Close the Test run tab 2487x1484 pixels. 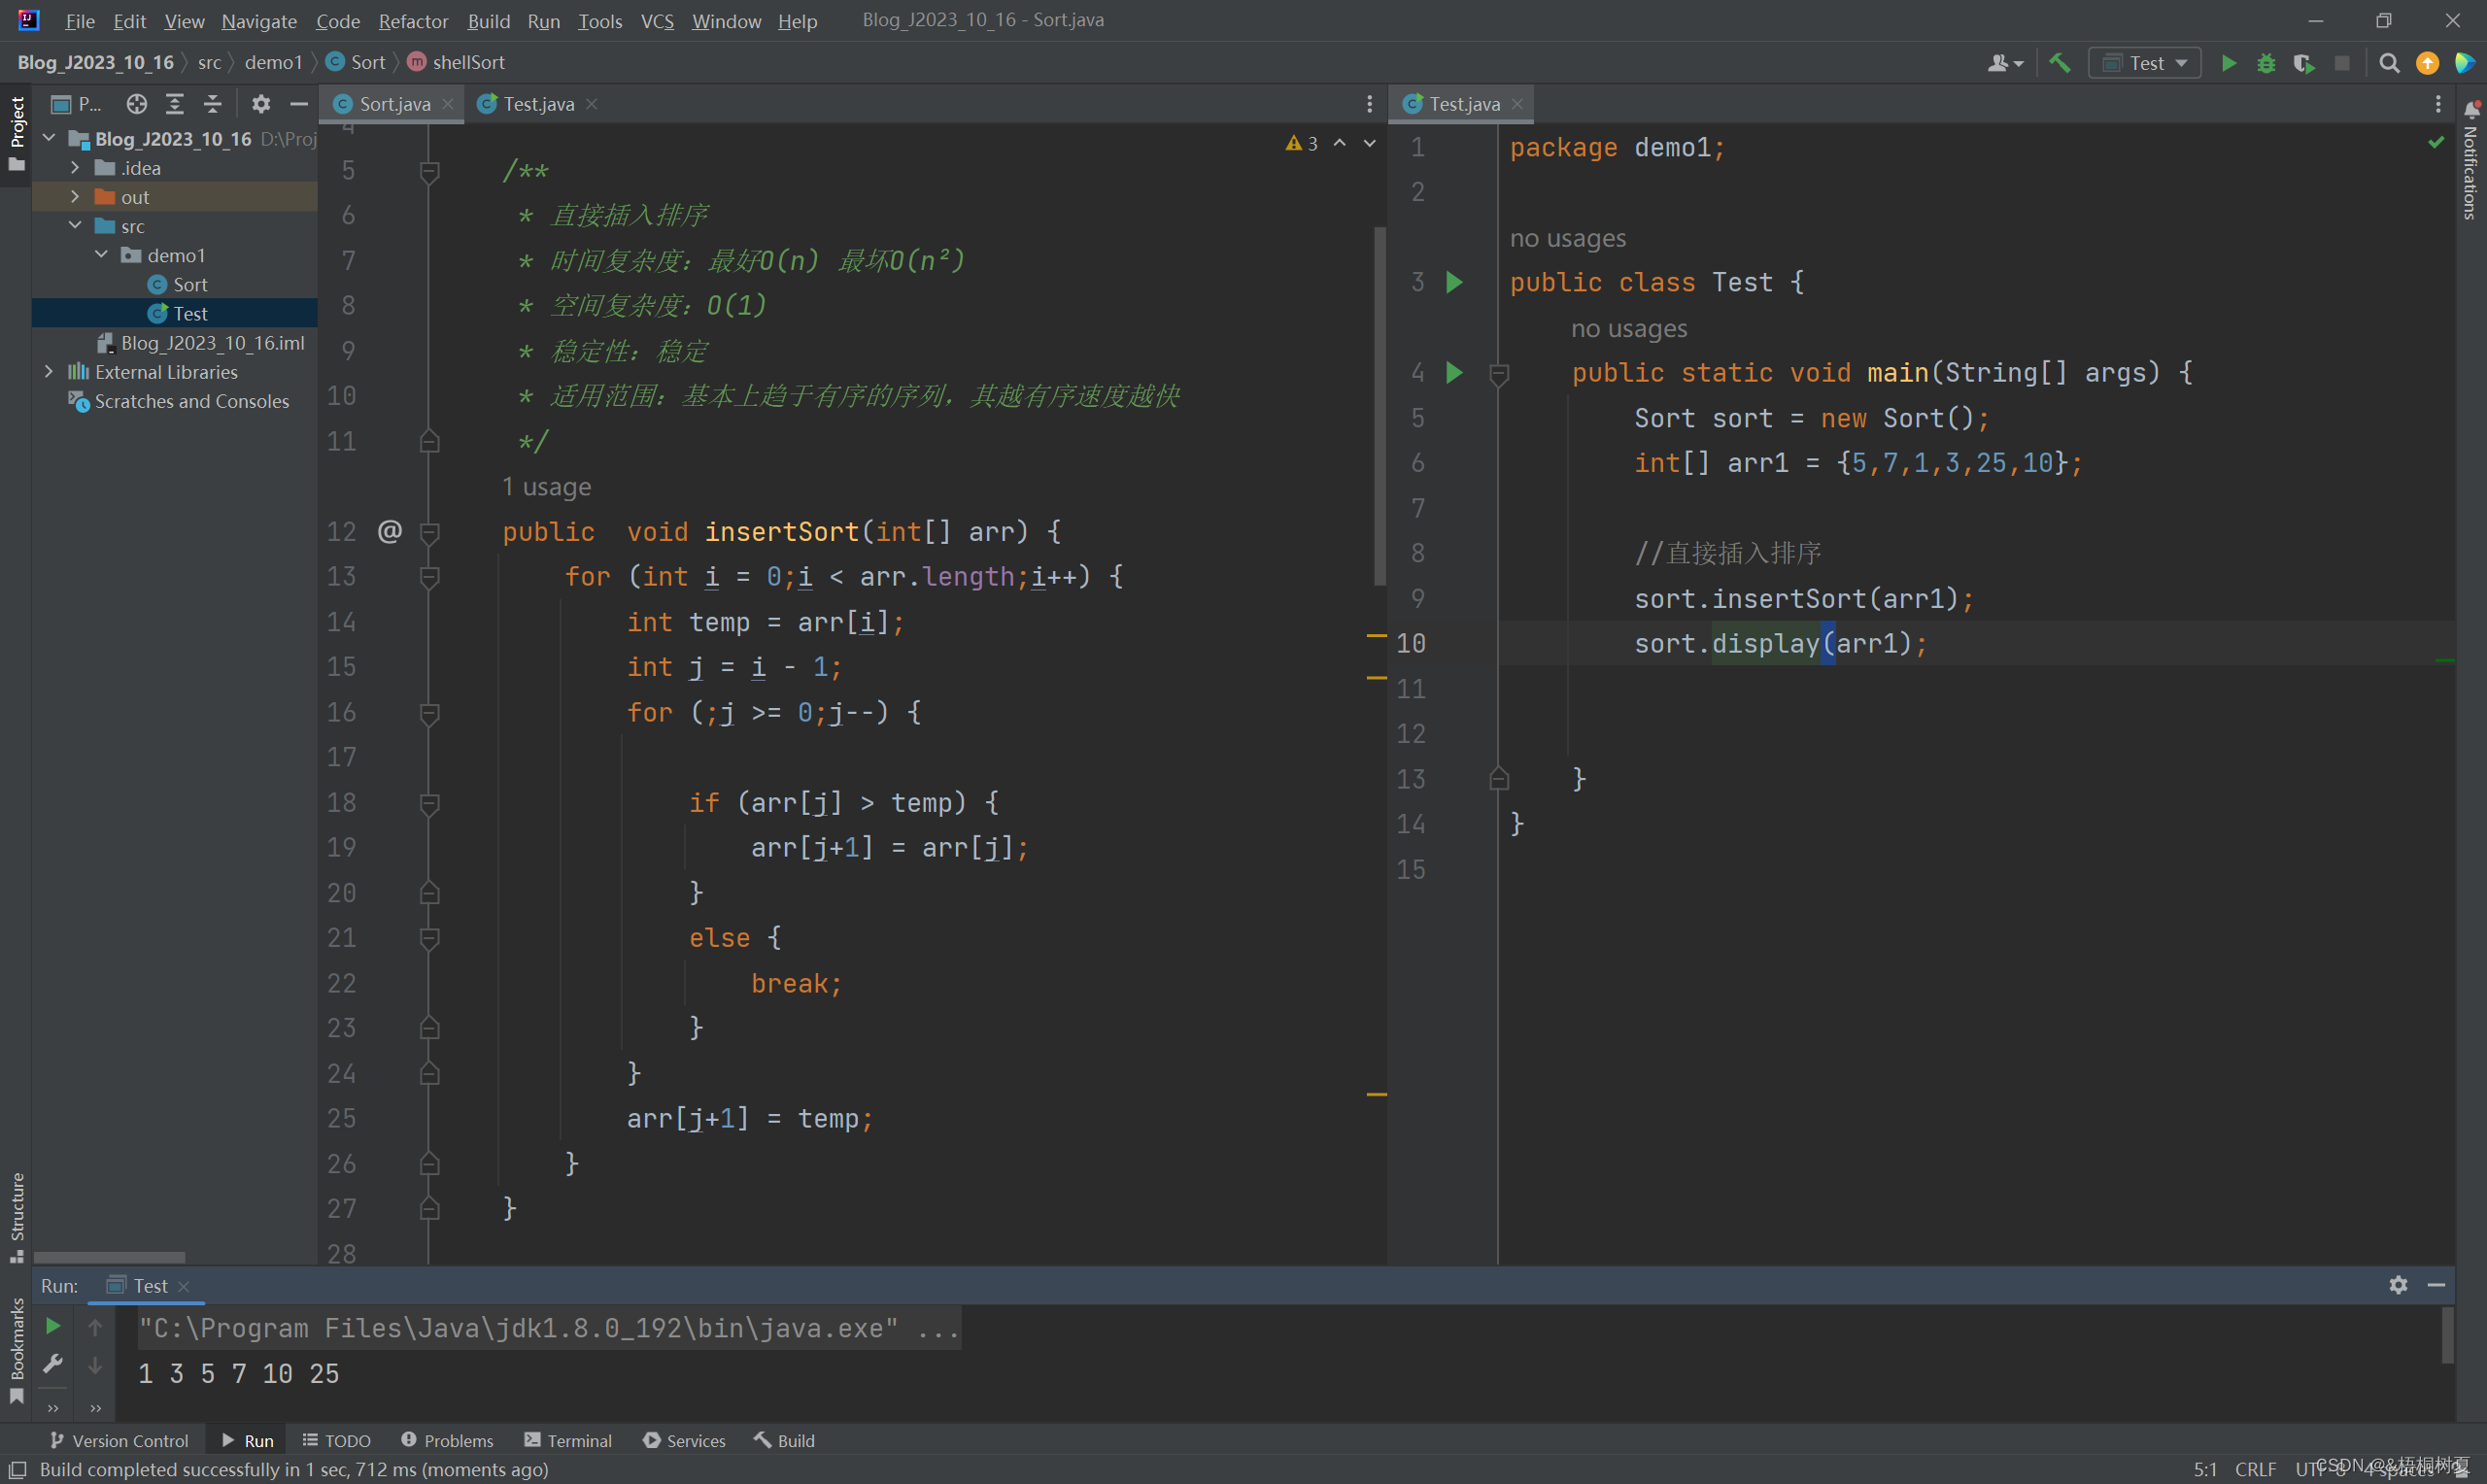[183, 1286]
